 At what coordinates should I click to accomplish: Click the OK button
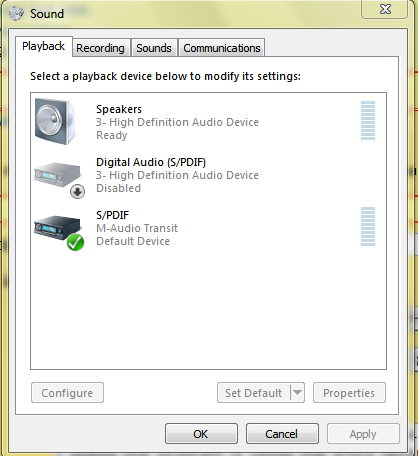click(201, 434)
